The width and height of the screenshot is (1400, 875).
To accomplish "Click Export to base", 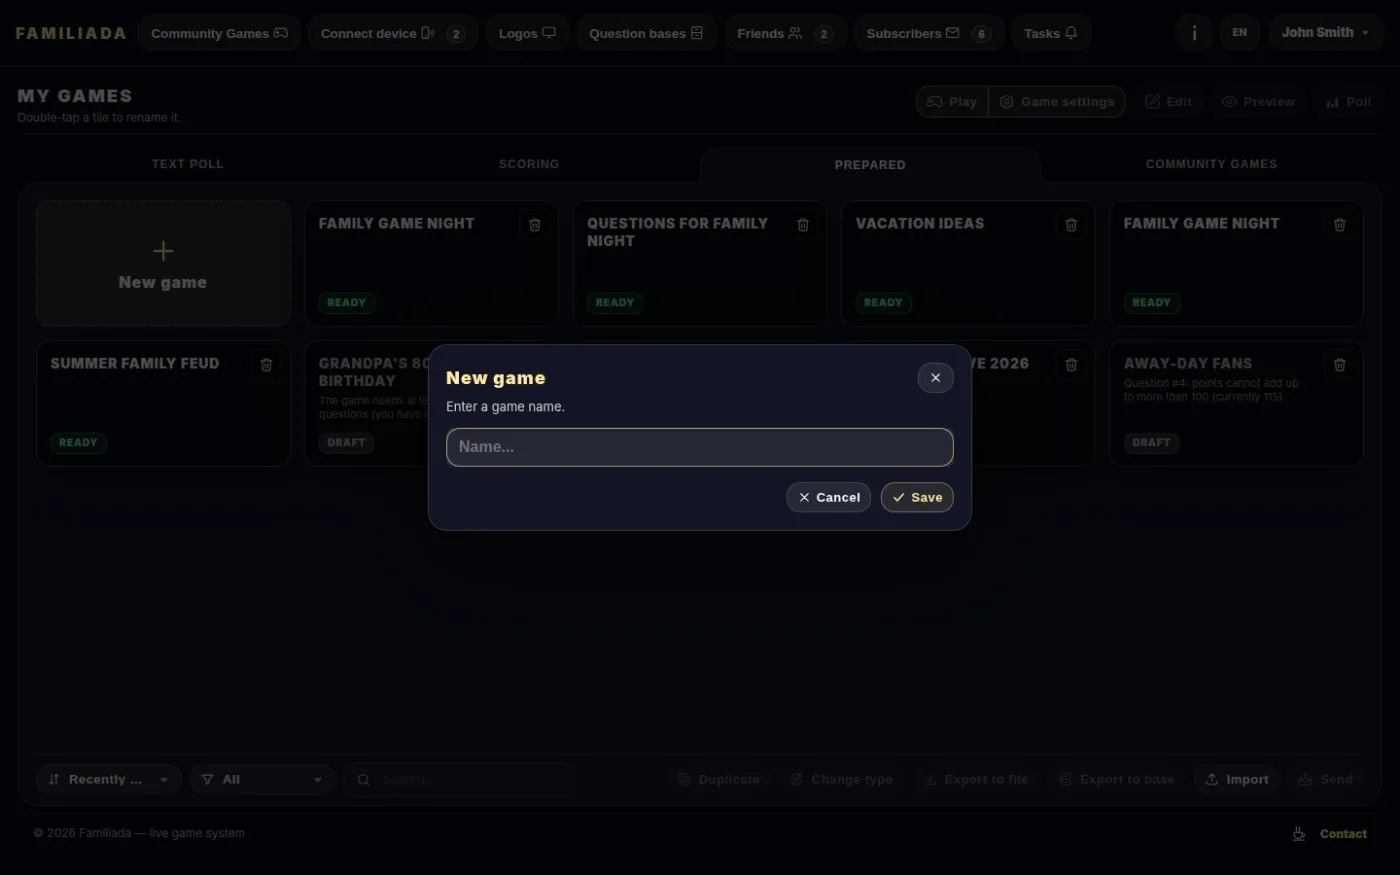I will pyautogui.click(x=1116, y=779).
